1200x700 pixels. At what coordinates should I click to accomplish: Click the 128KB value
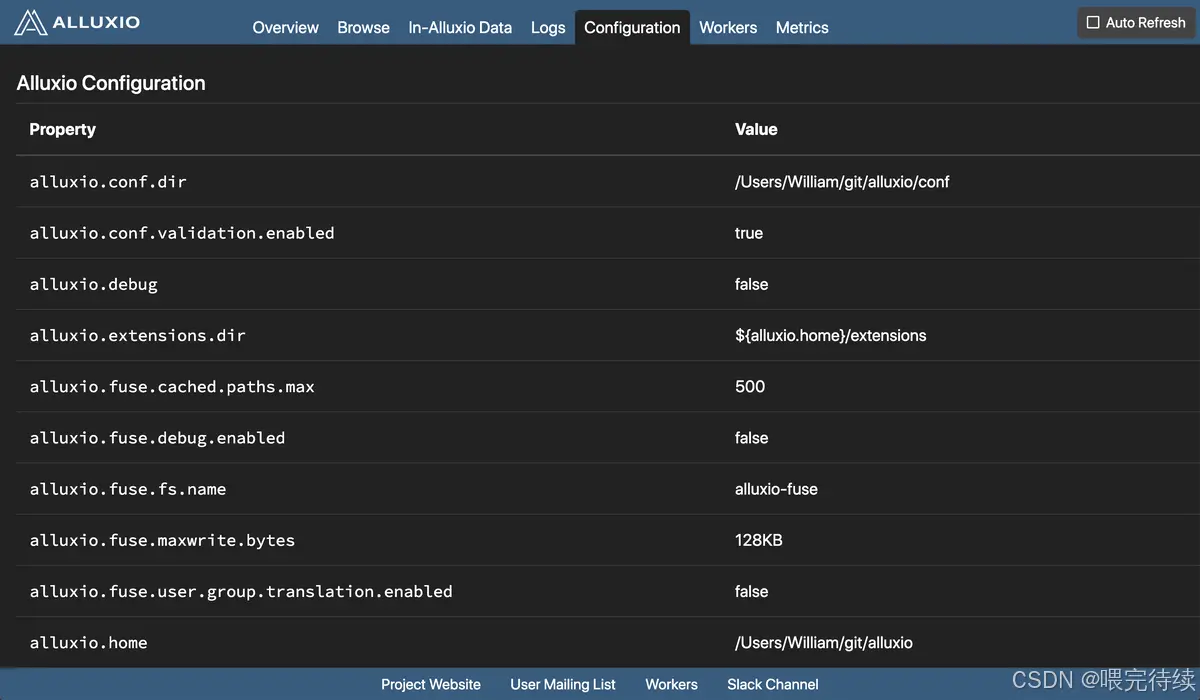click(x=759, y=540)
